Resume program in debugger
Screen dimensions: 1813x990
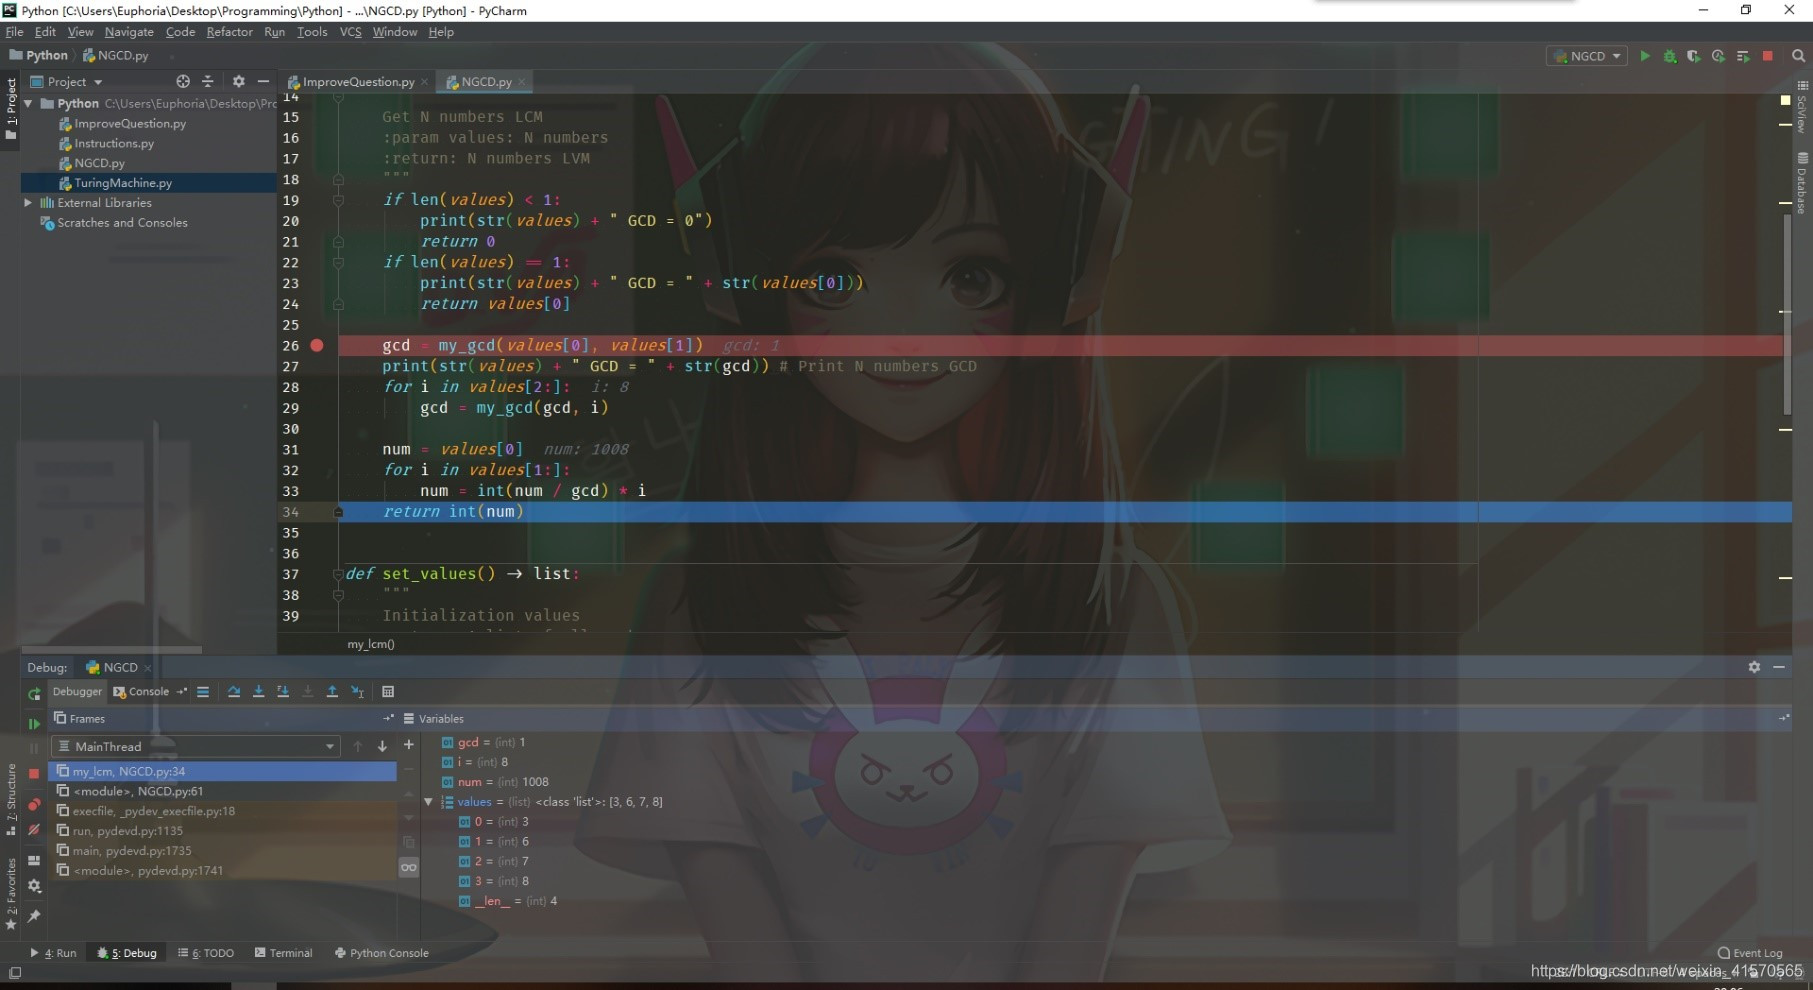click(x=34, y=723)
